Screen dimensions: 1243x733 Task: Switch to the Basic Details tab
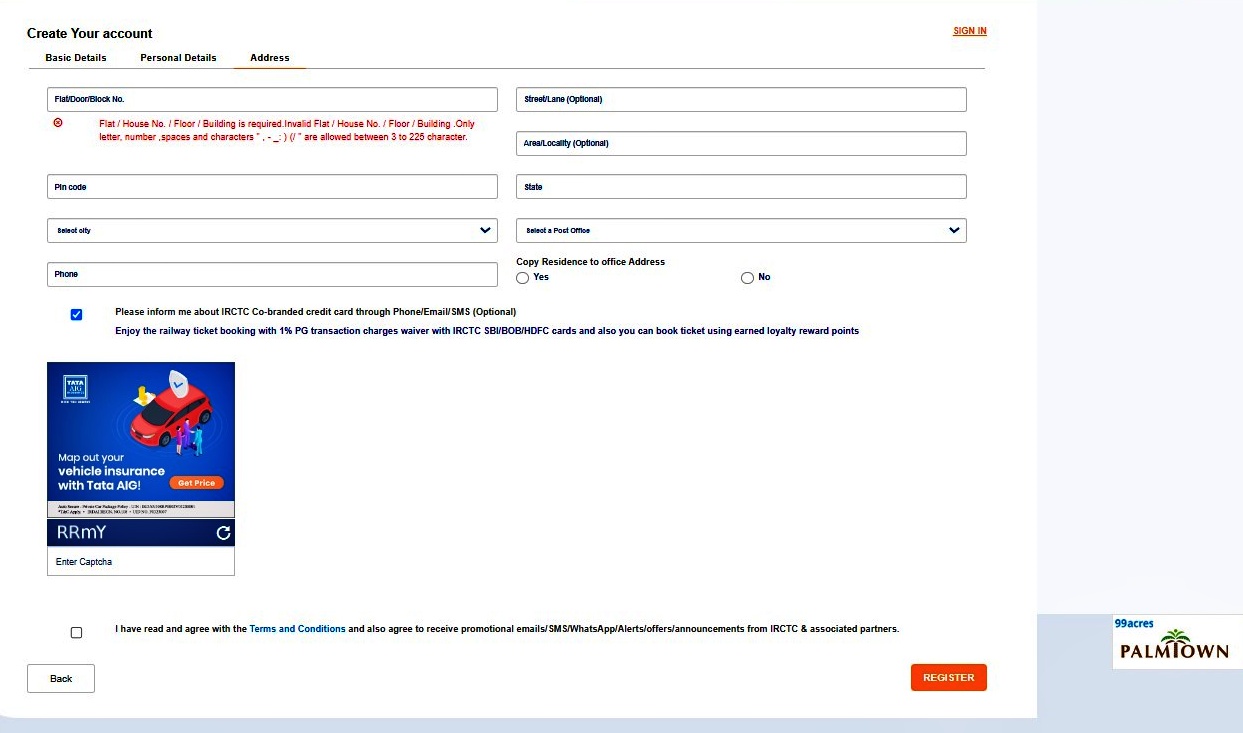pyautogui.click(x=76, y=58)
